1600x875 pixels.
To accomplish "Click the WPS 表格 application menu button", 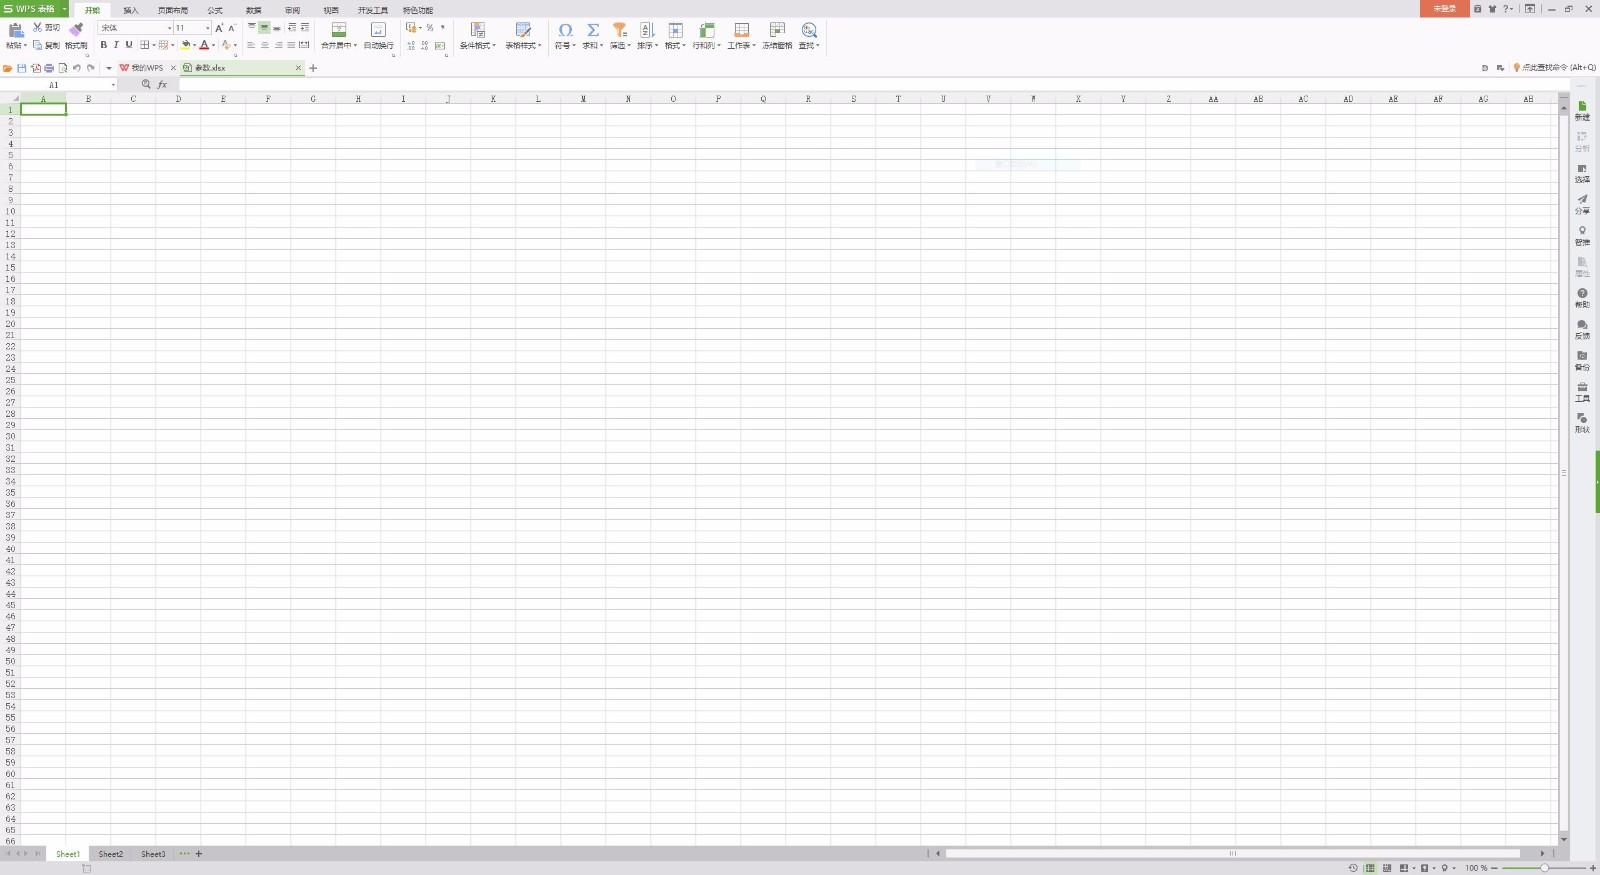I will tap(34, 8).
